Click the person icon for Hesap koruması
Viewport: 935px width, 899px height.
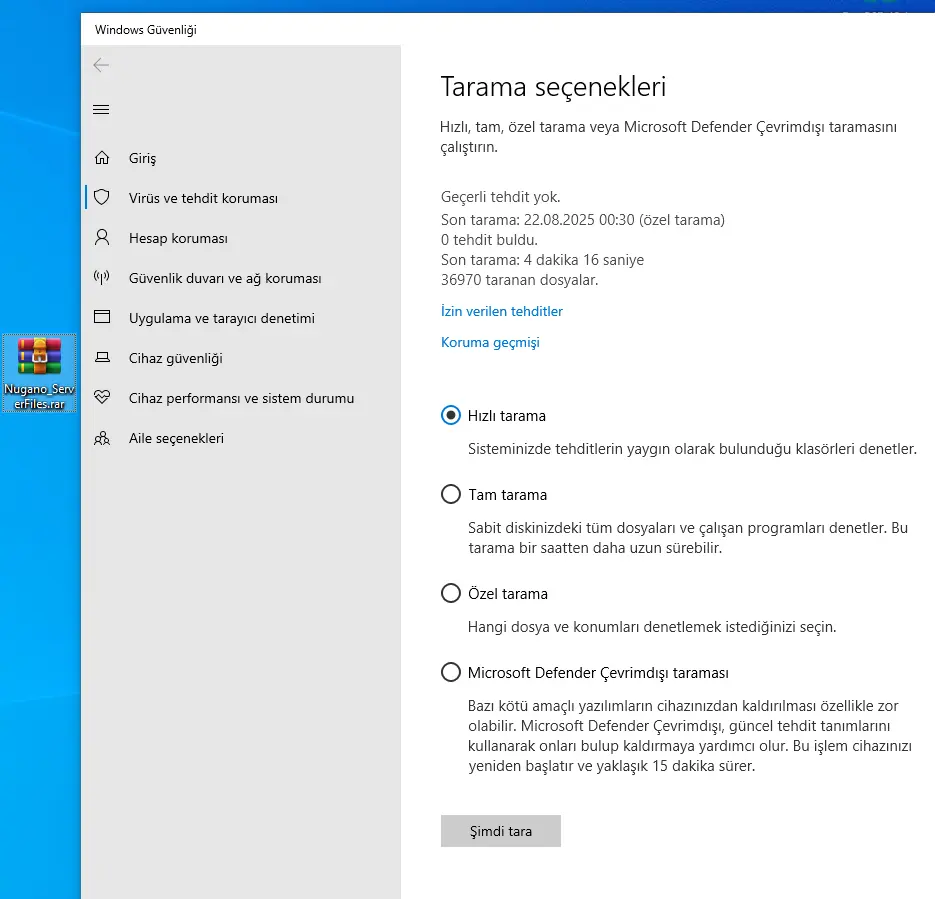(x=102, y=237)
